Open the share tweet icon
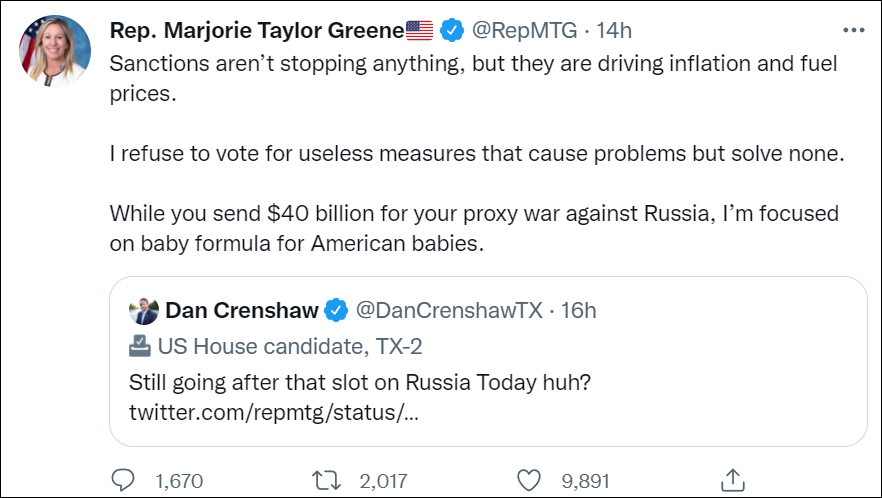 (732, 479)
